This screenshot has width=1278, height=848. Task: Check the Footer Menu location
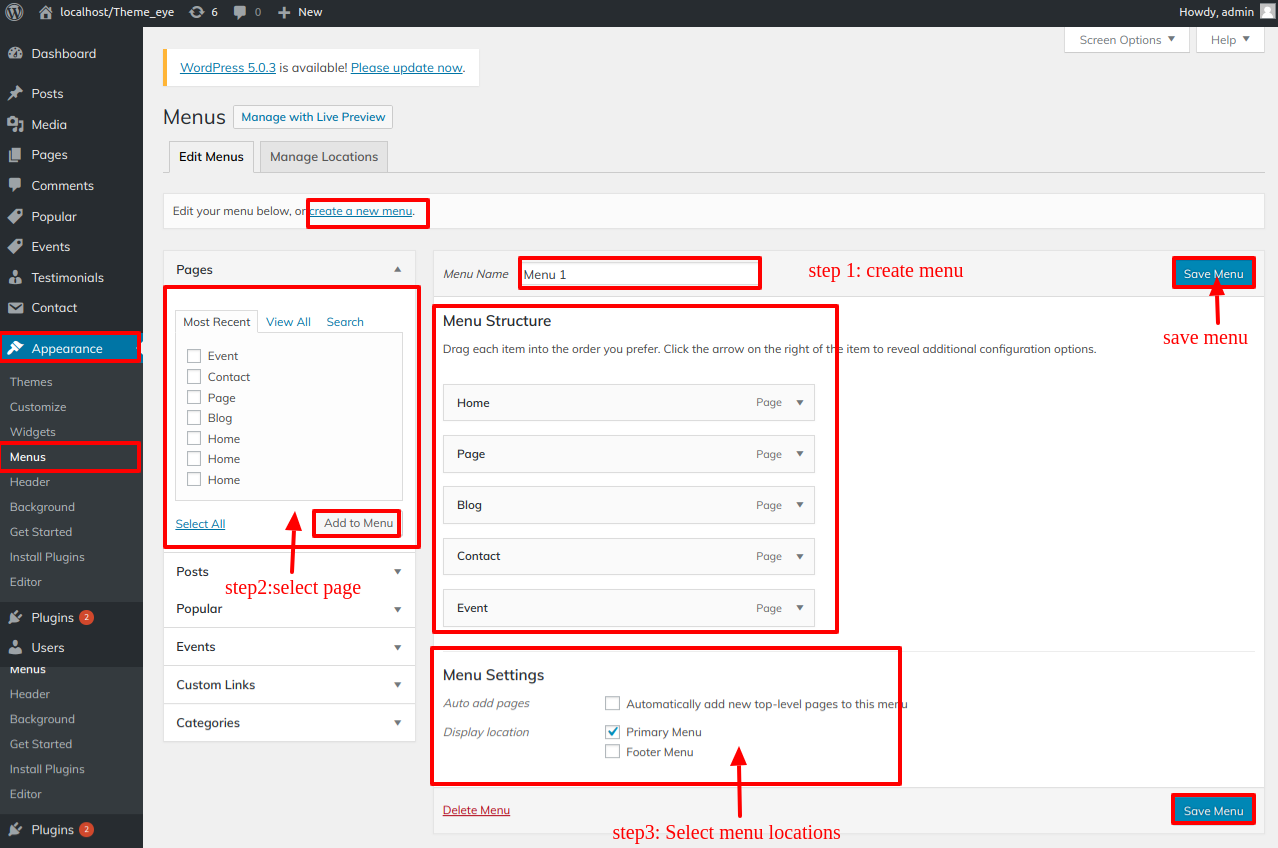coord(613,752)
